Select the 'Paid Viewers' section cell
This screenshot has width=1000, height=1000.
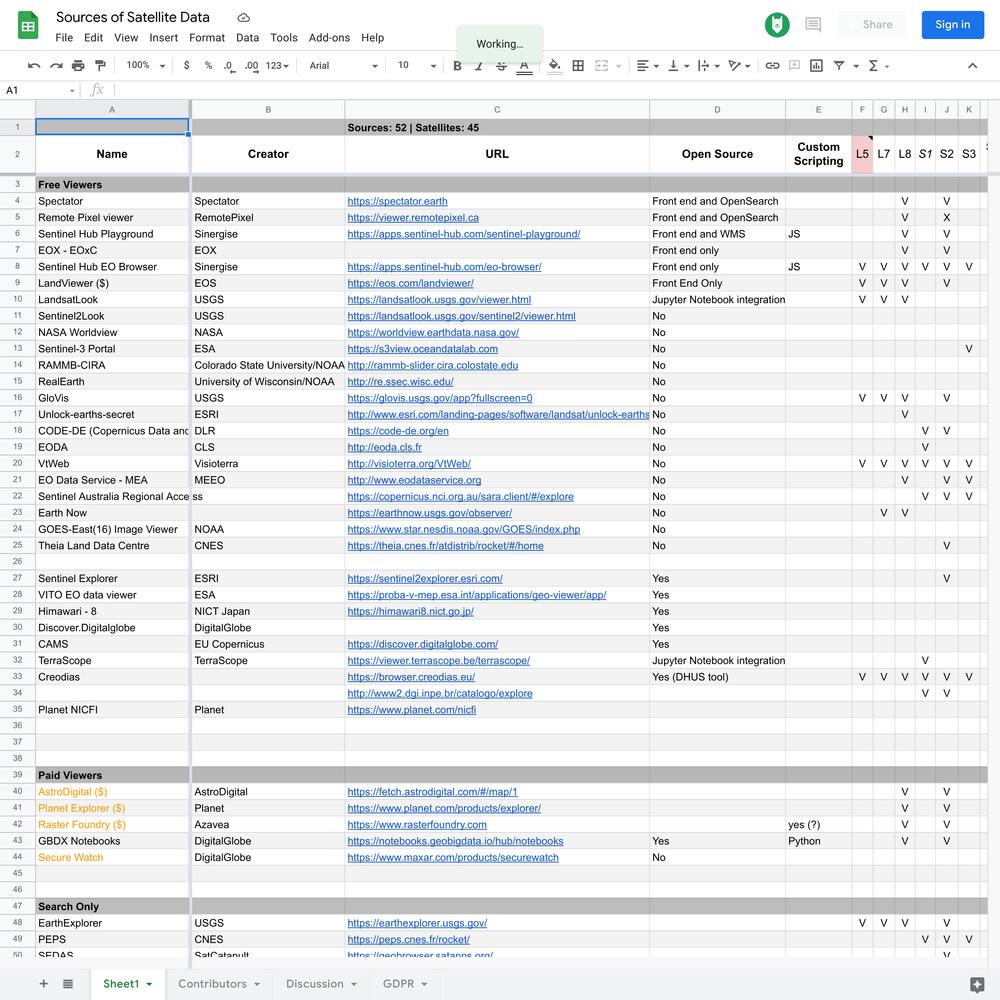[112, 775]
